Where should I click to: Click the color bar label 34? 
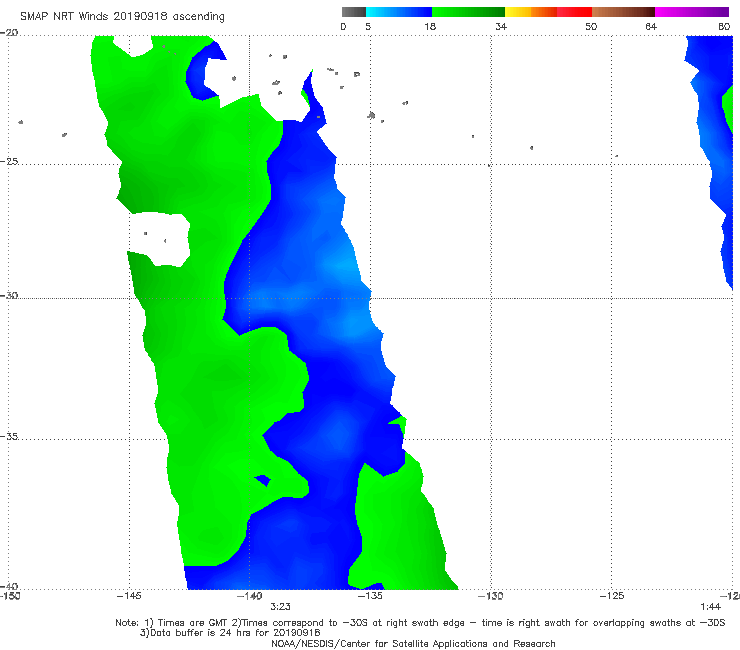pyautogui.click(x=501, y=27)
